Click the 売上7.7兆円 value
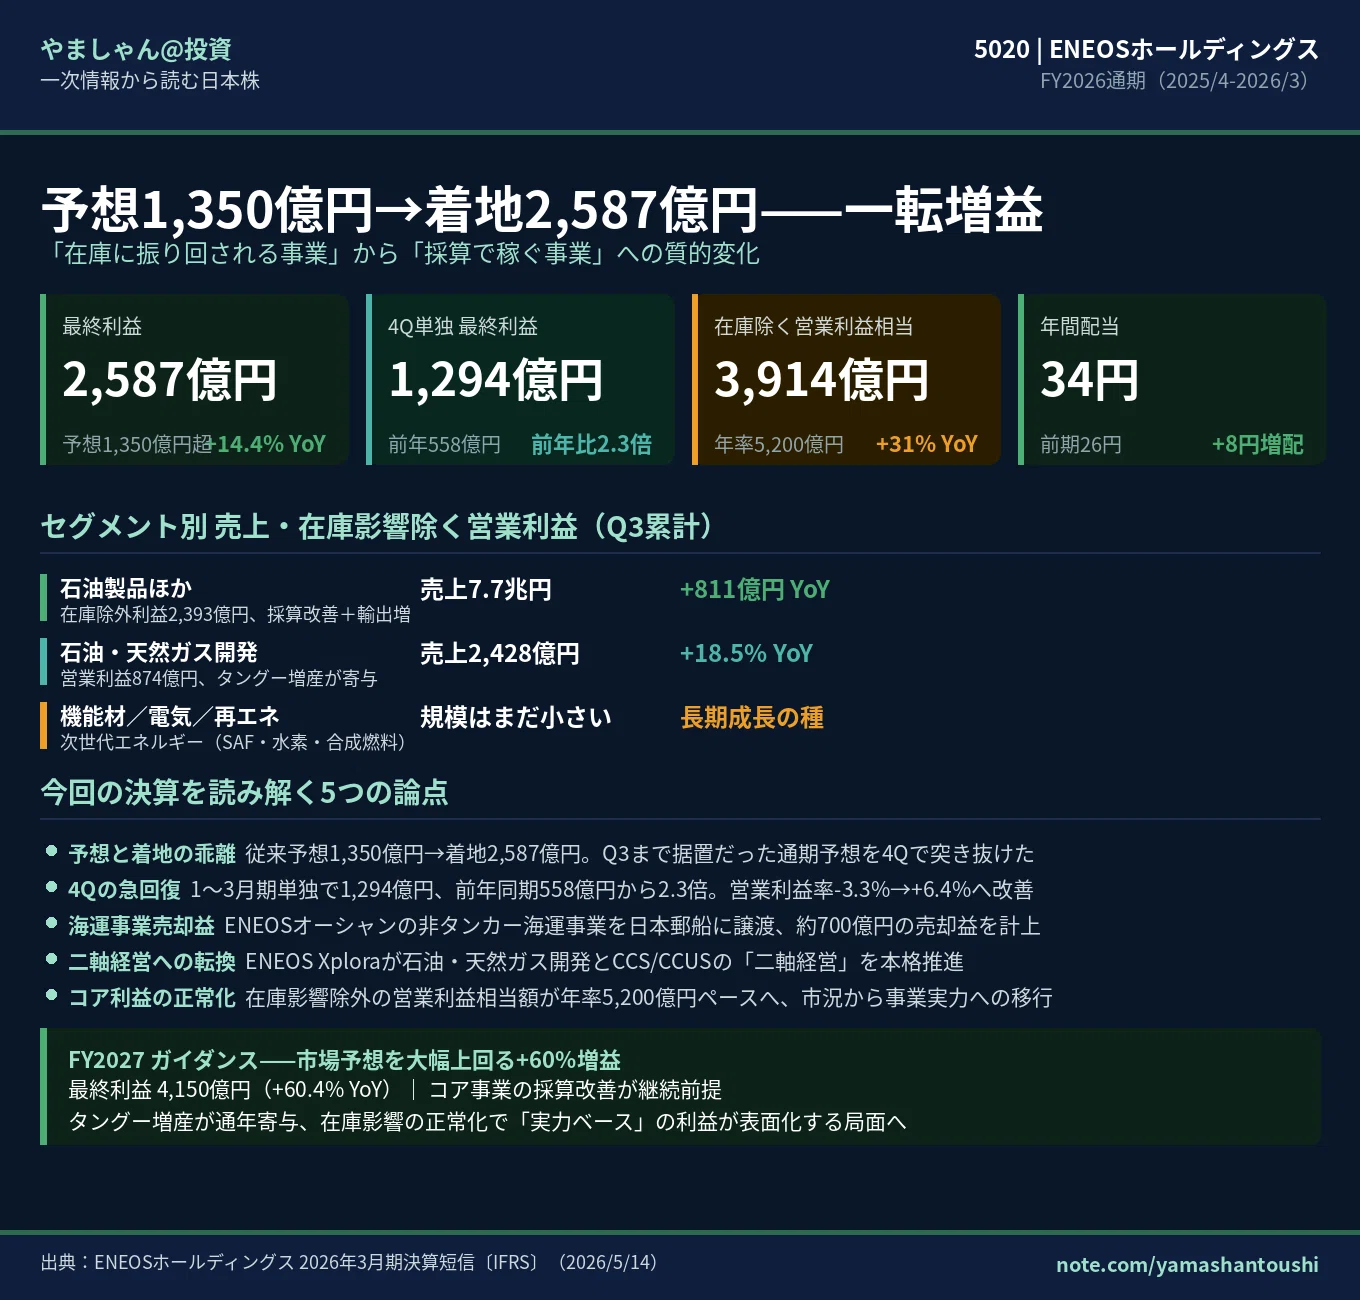 tap(486, 589)
